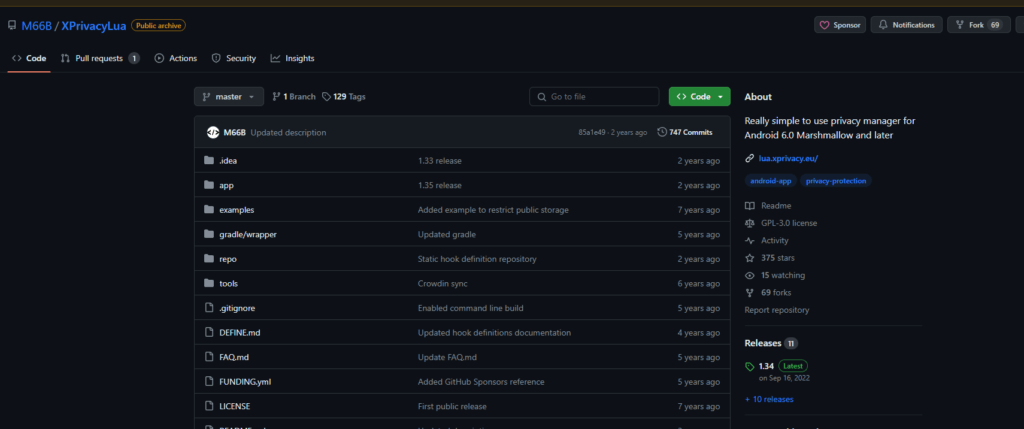Open the FUNDING.yml file
1024x429 pixels.
pos(245,381)
